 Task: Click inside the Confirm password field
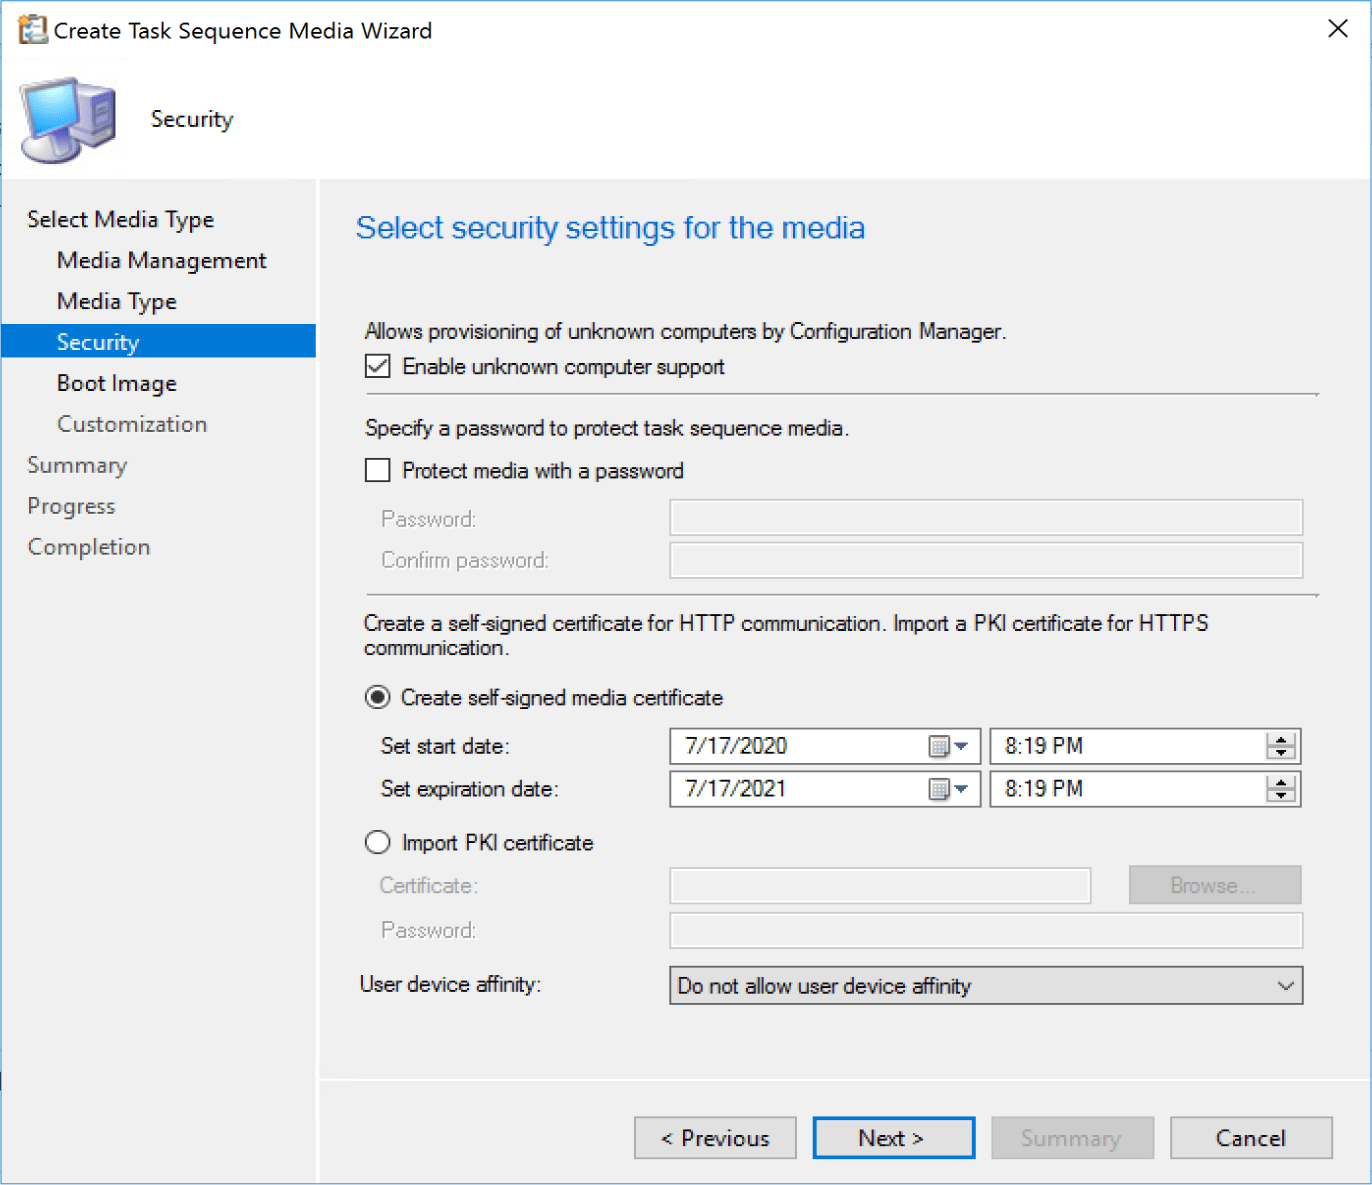[985, 560]
